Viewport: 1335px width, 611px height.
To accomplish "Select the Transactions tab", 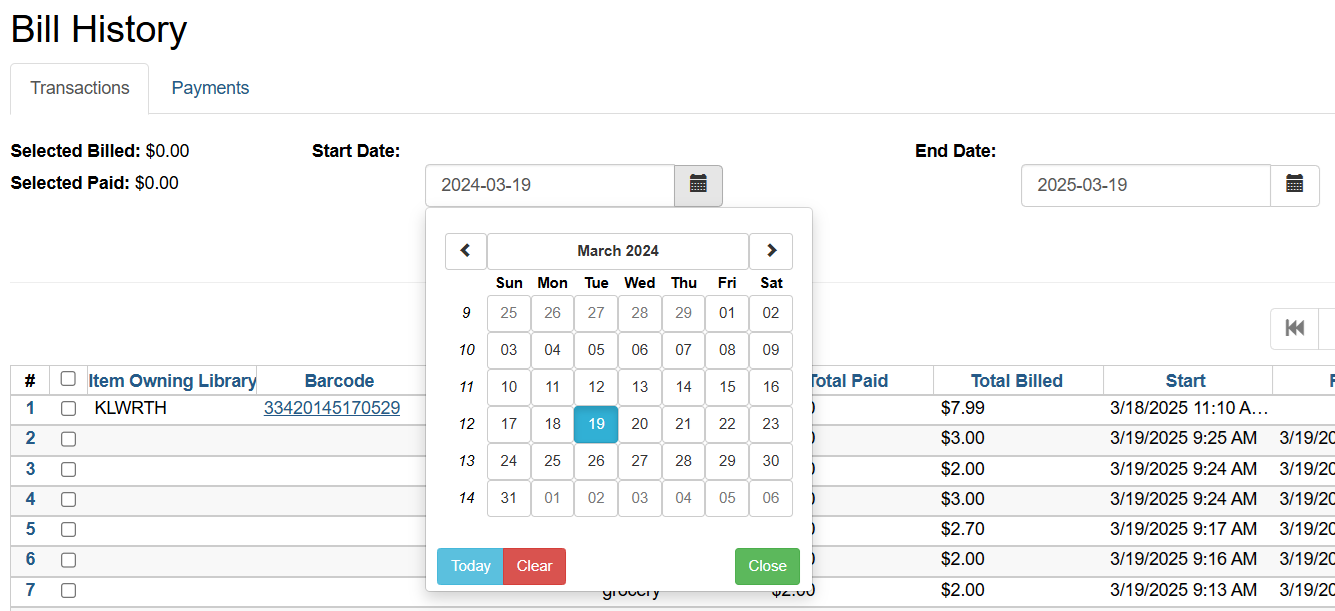I will [x=80, y=88].
